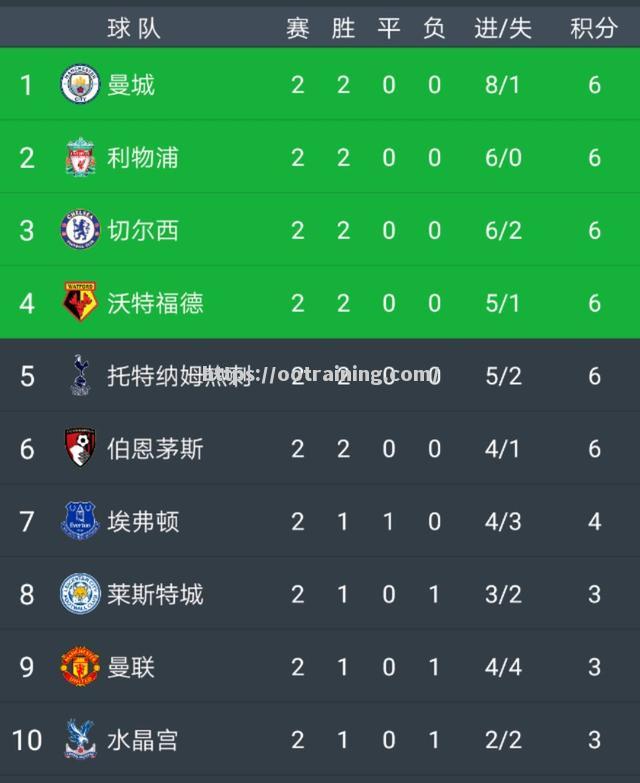640x783 pixels.
Task: Open team name 水晶宫
Action: [x=143, y=740]
